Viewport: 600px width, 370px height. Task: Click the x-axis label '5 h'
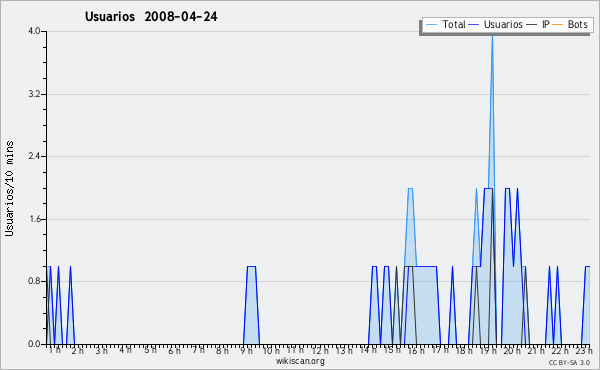[150, 350]
